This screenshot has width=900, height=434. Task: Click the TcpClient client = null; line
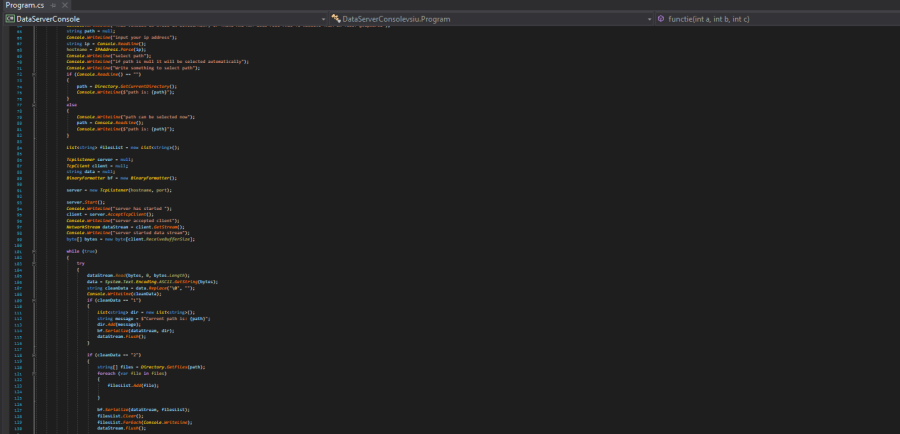coord(96,165)
